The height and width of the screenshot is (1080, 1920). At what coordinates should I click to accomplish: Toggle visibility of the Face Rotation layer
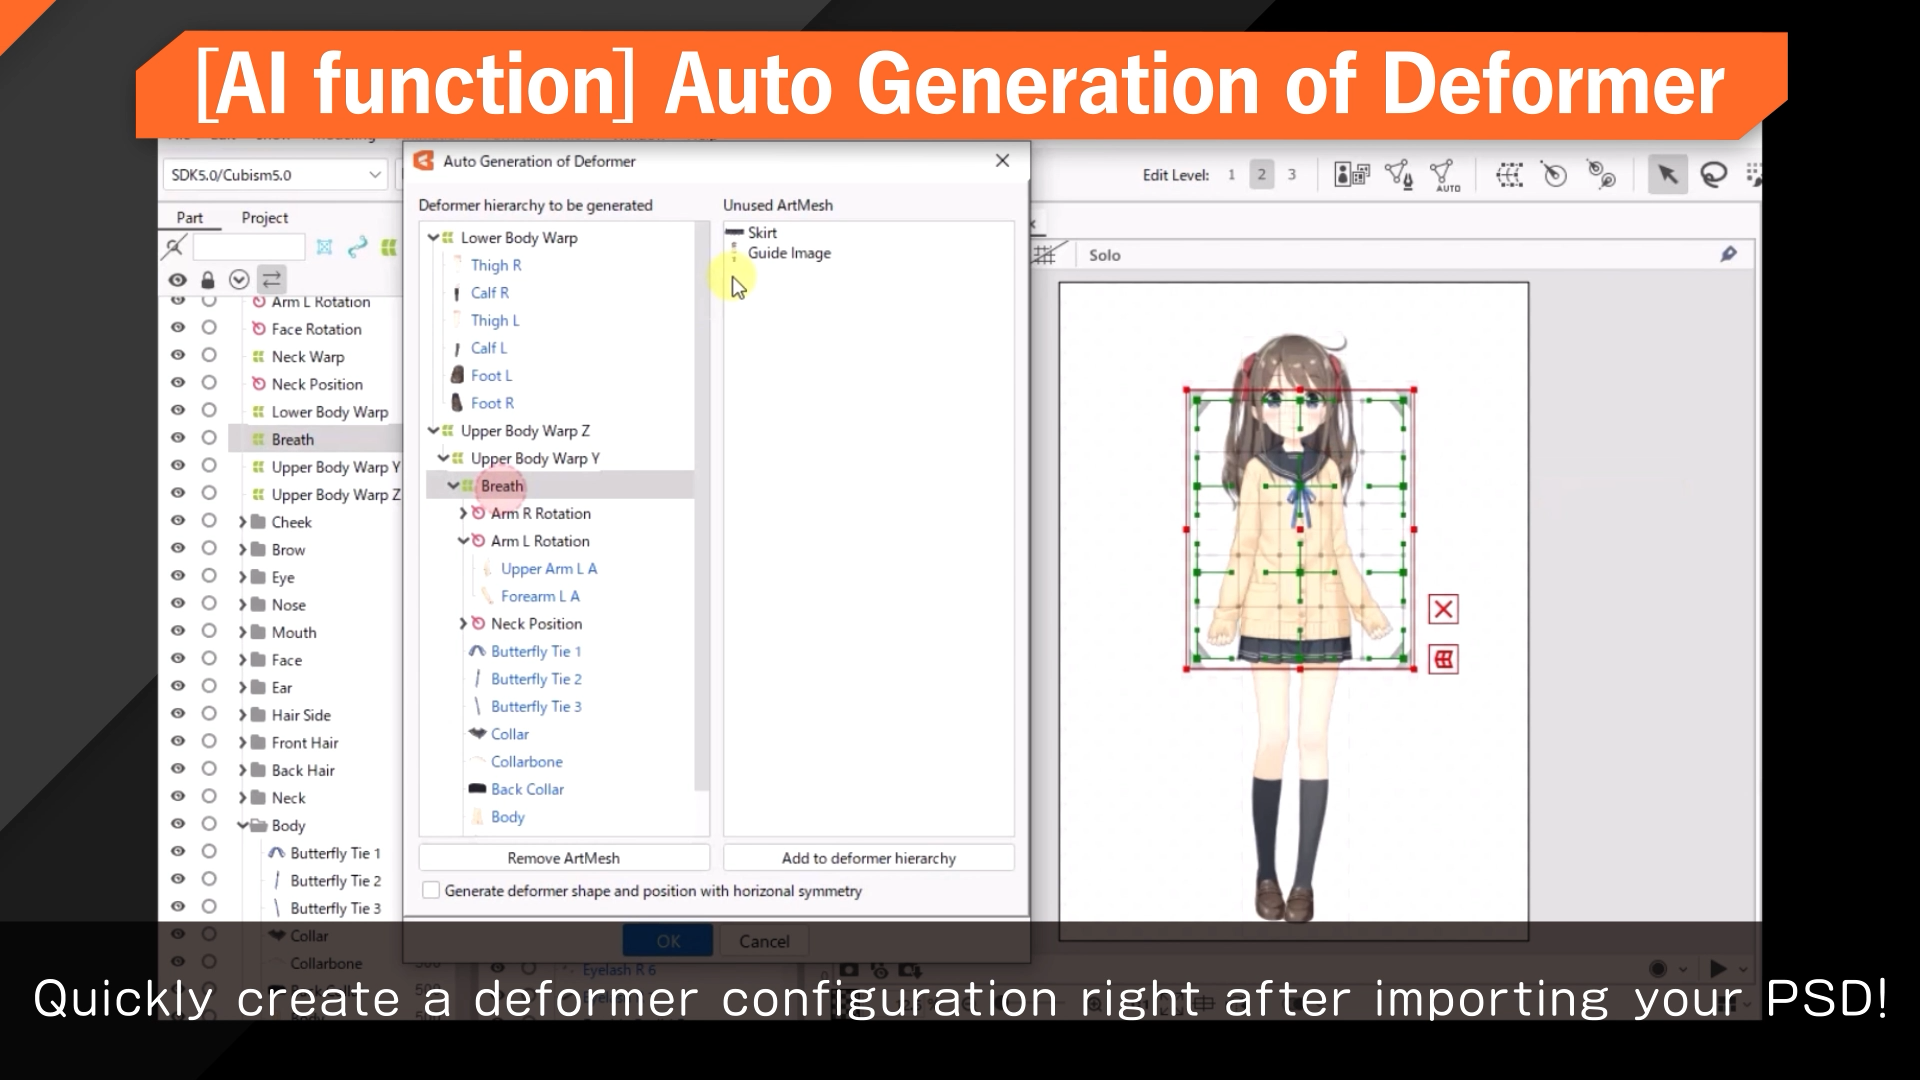click(177, 328)
